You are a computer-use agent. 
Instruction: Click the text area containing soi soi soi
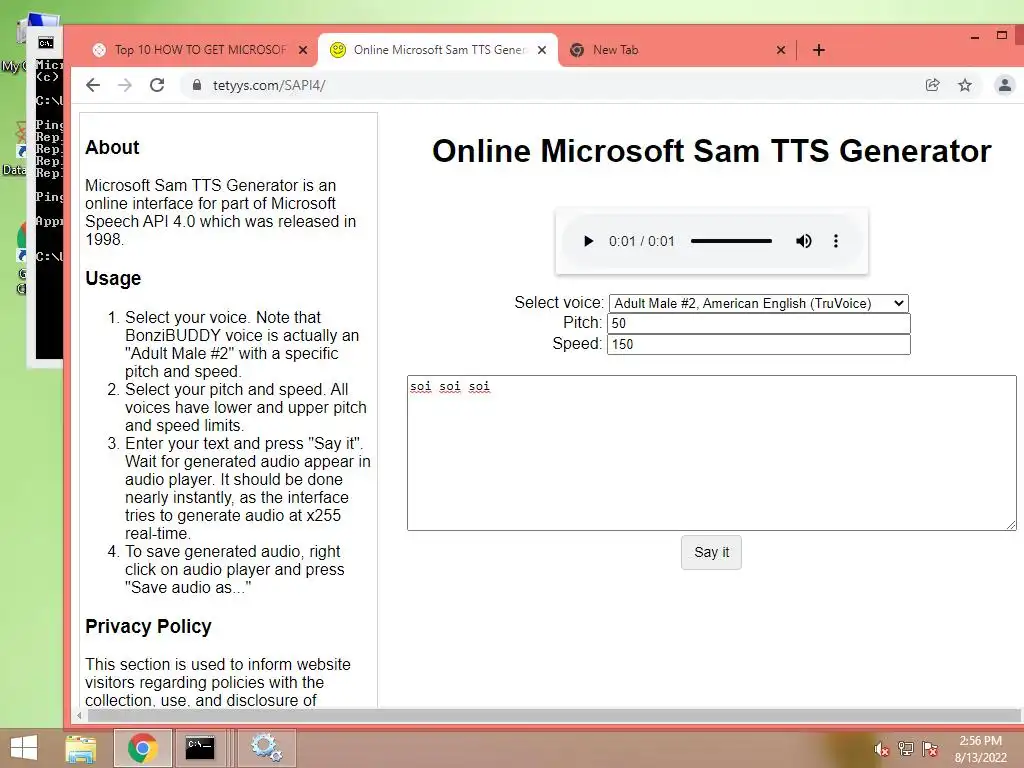(711, 453)
